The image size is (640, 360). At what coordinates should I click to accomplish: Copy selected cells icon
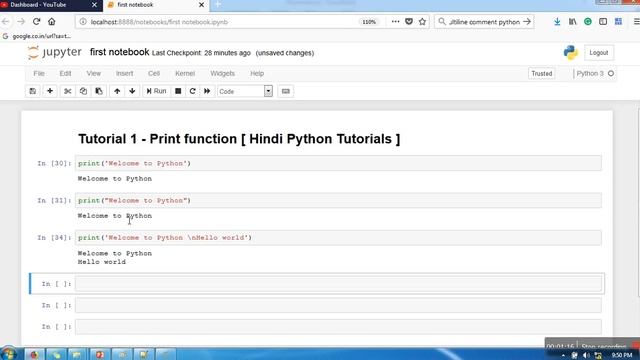coord(83,91)
